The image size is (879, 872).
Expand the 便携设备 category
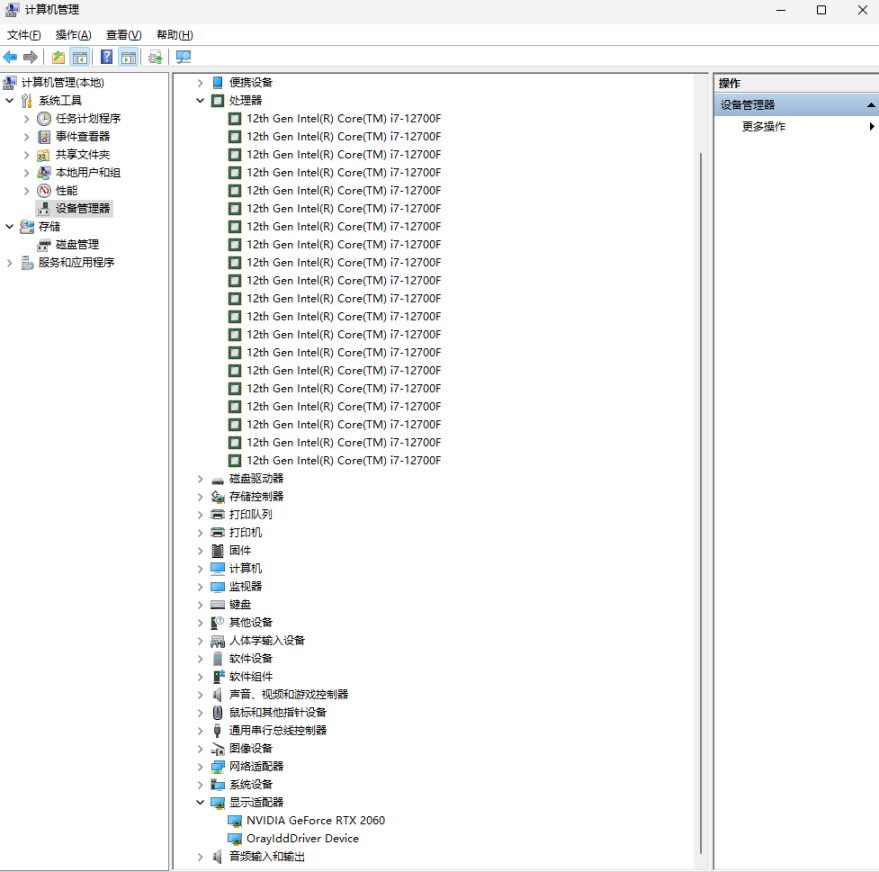pyautogui.click(x=200, y=82)
